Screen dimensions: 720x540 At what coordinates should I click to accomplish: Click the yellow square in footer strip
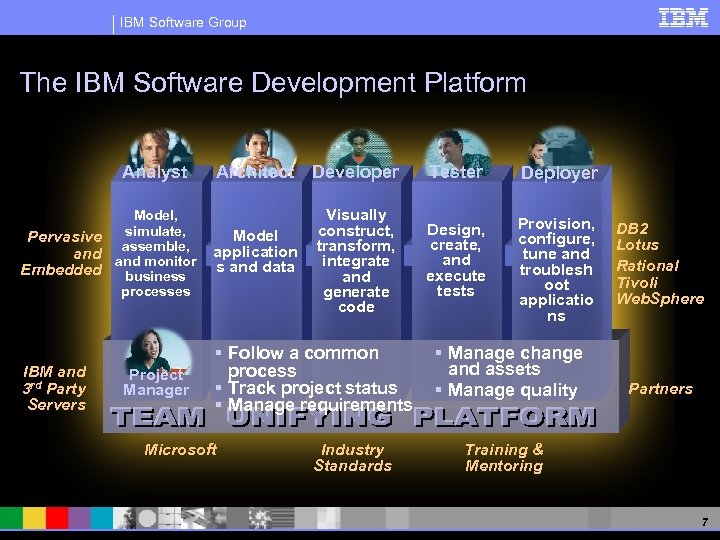click(x=34, y=518)
